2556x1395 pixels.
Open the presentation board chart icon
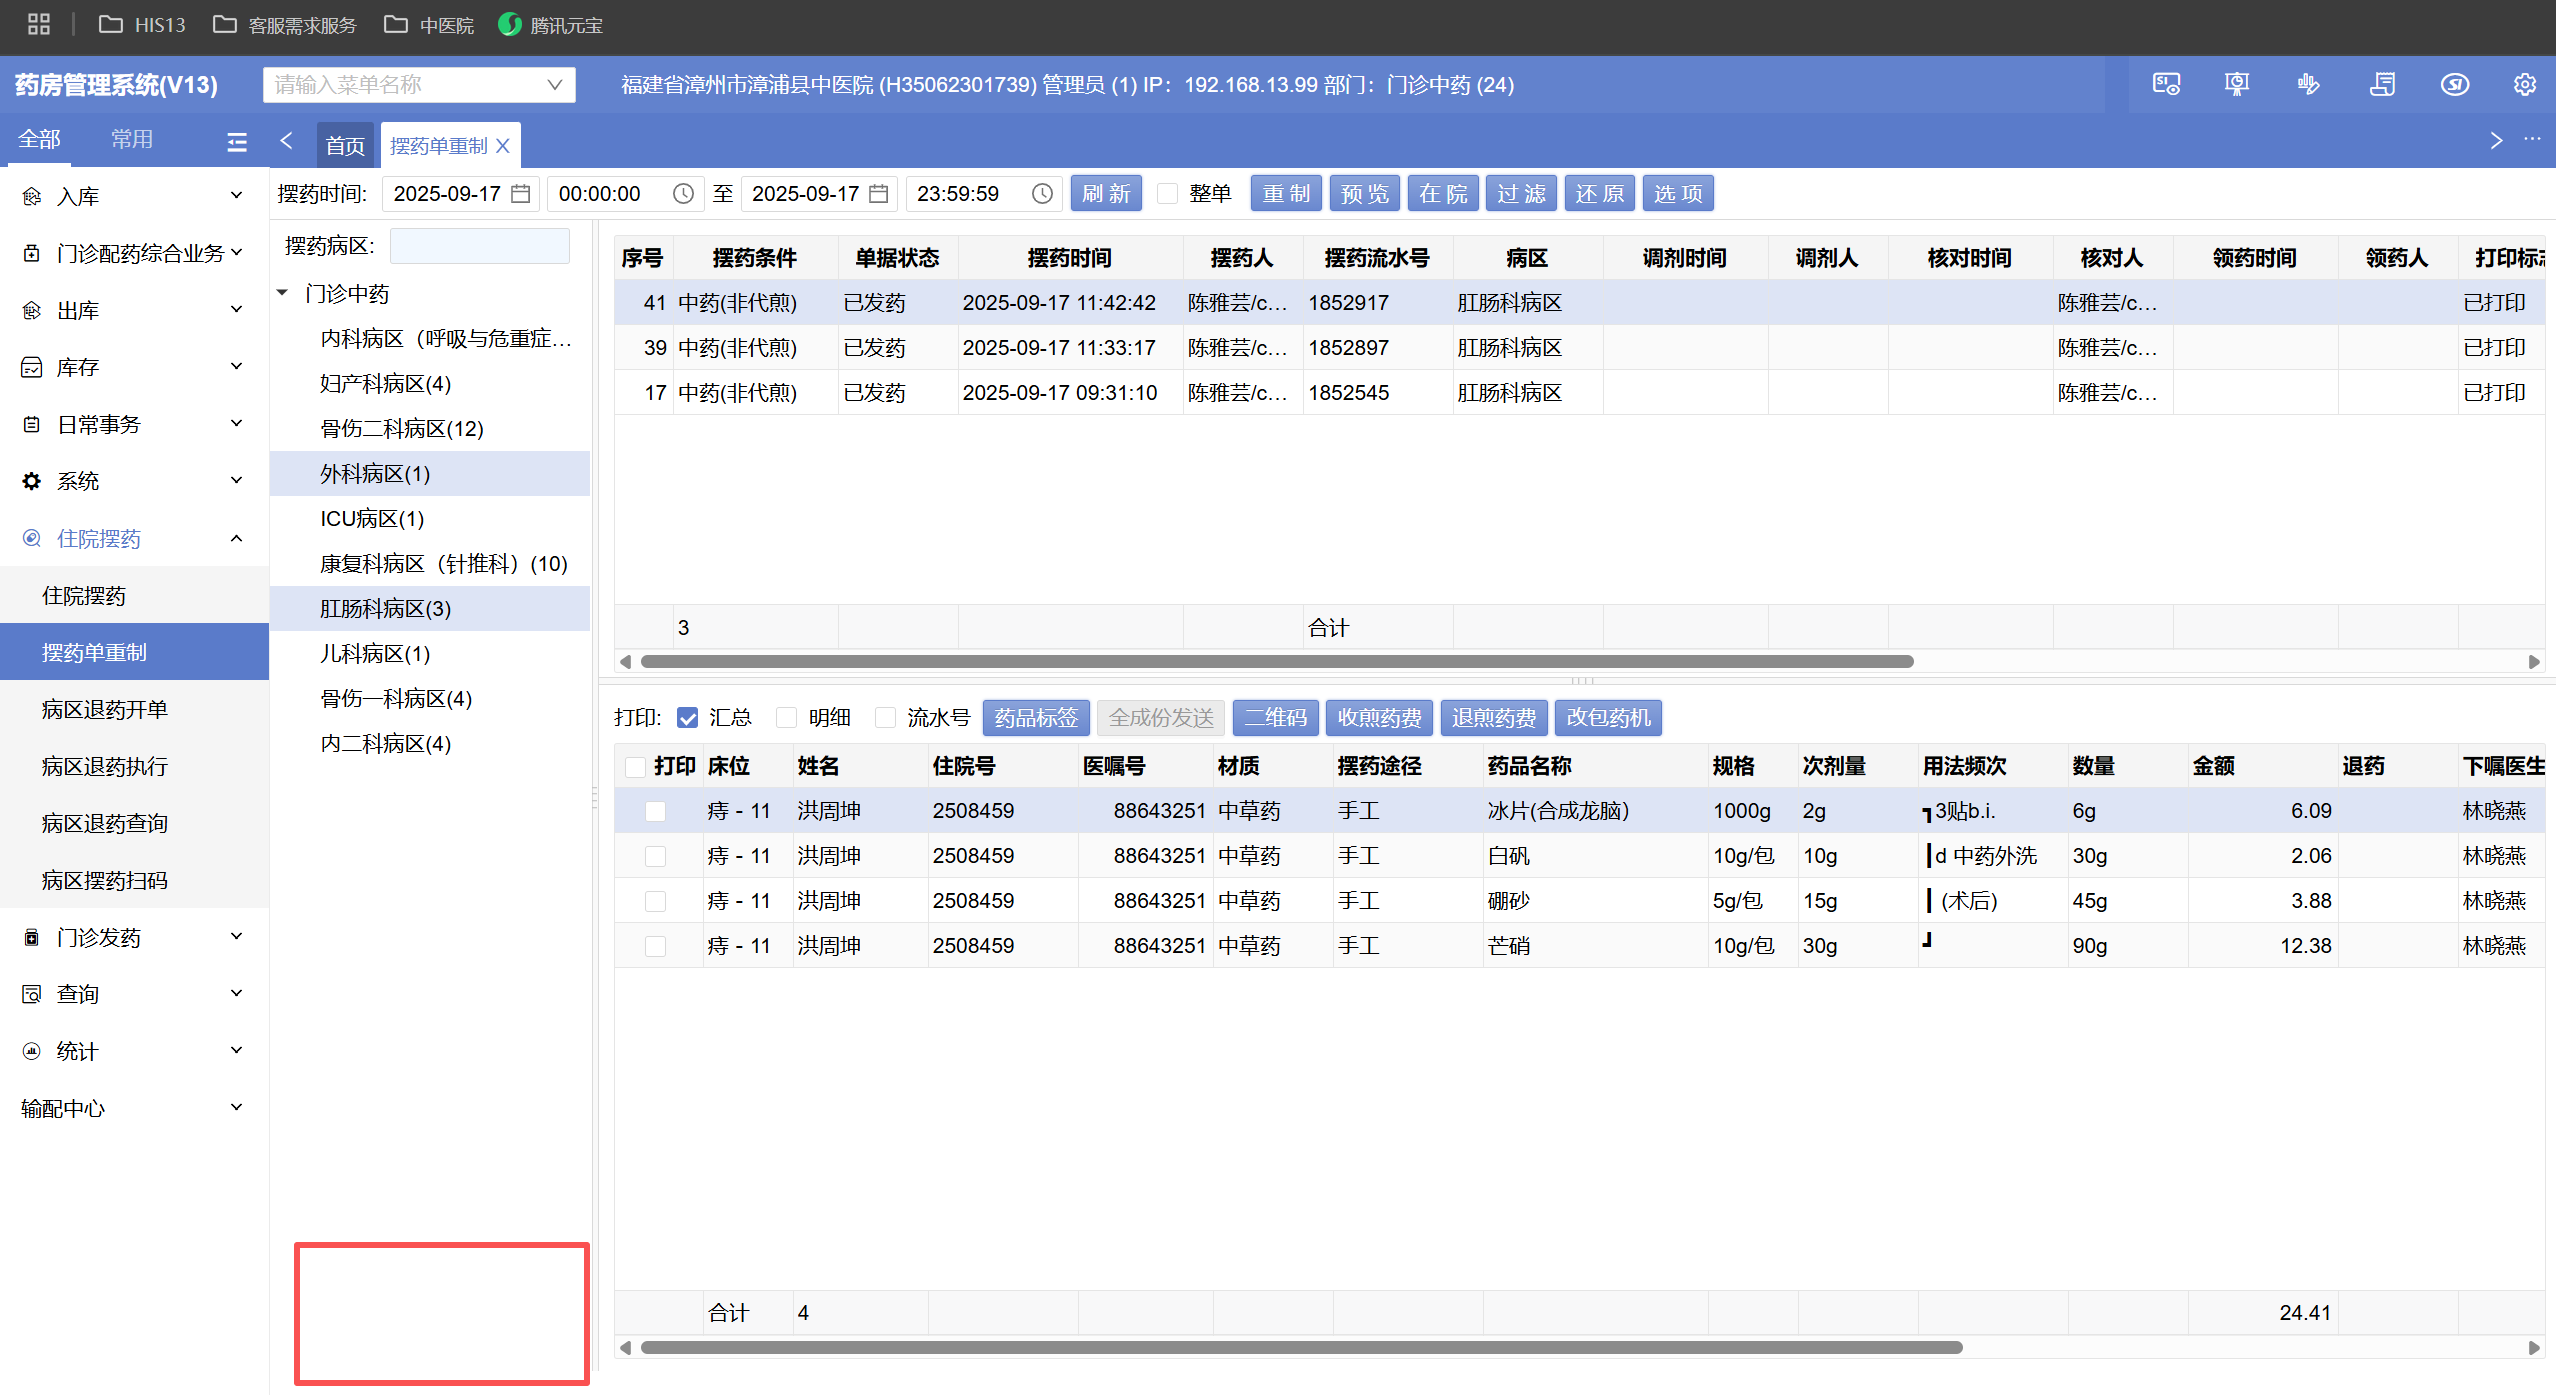[x=2237, y=85]
